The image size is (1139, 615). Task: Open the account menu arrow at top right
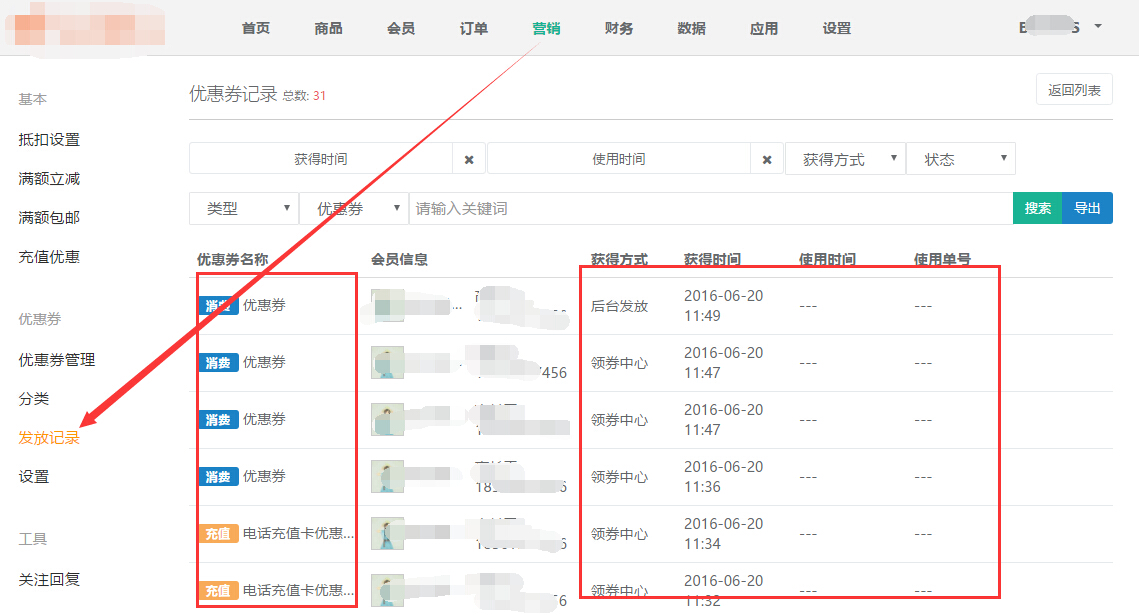click(1098, 26)
